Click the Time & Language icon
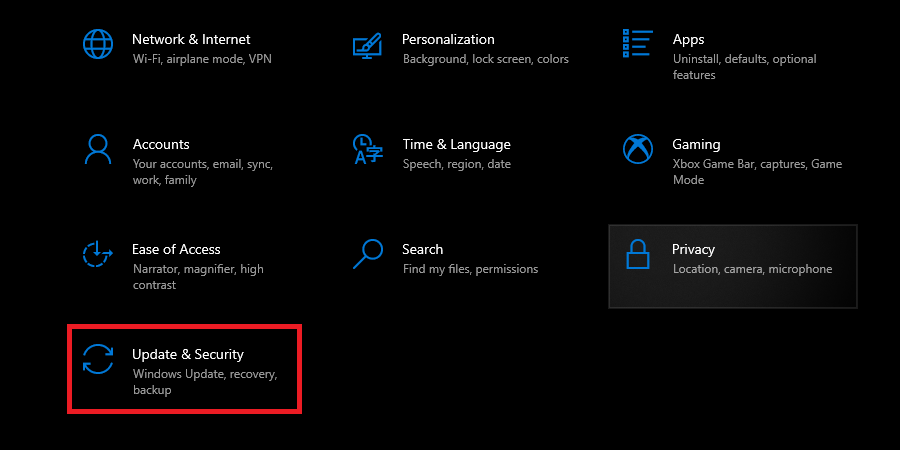900x450 pixels. (367, 149)
